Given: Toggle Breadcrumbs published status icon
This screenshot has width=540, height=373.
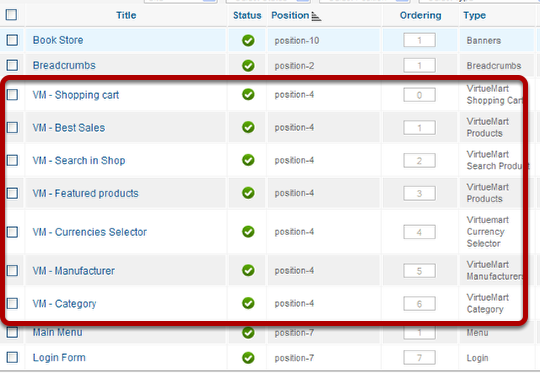Looking at the screenshot, I should 248,65.
